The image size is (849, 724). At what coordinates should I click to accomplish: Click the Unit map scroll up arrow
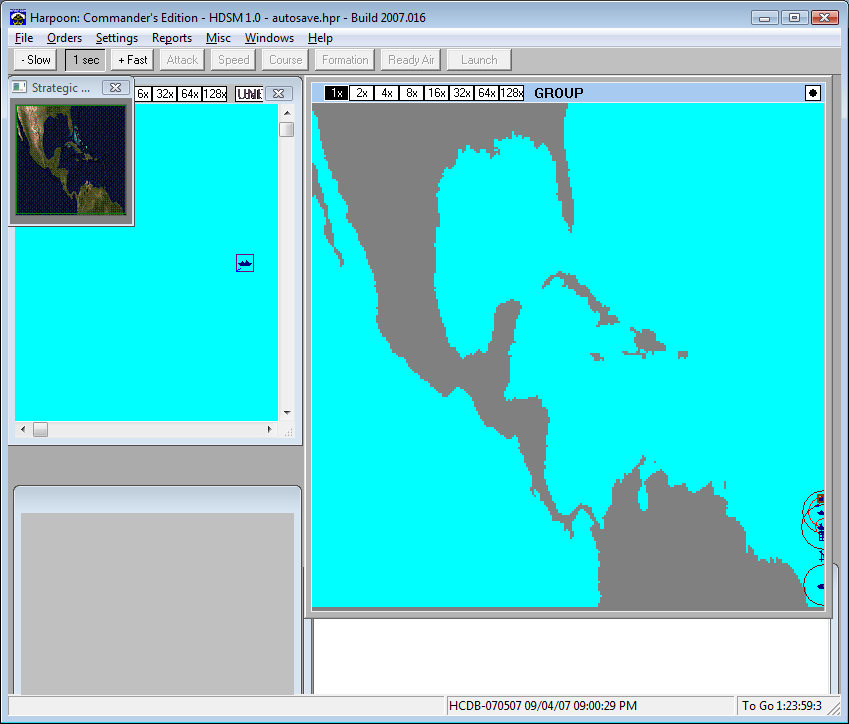point(287,113)
